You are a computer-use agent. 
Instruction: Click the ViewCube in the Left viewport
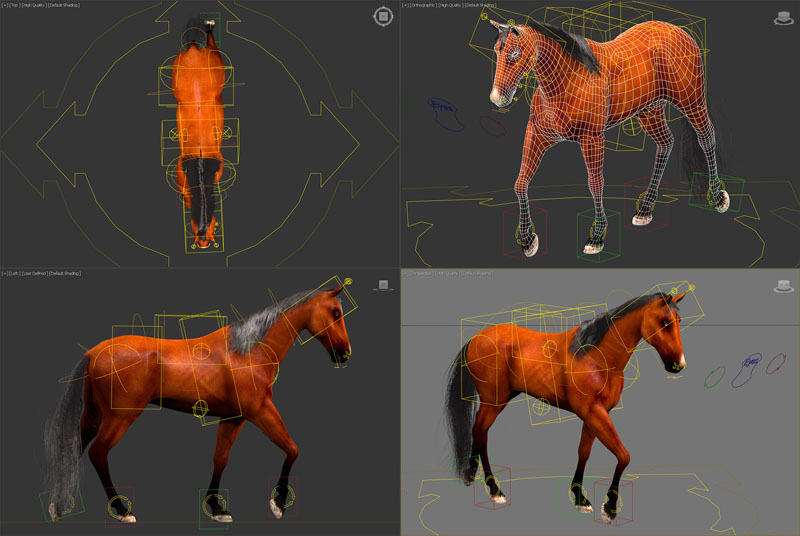pos(381,284)
